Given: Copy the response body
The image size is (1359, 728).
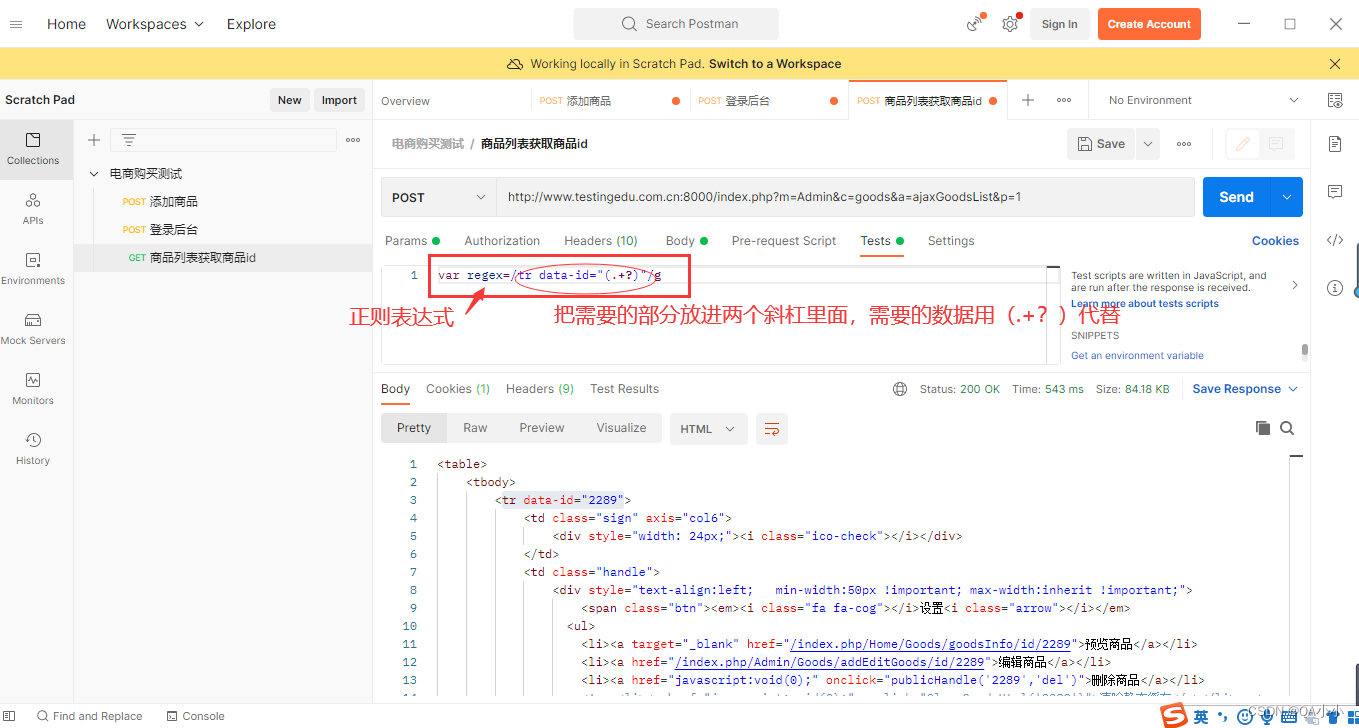Looking at the screenshot, I should pos(1263,428).
